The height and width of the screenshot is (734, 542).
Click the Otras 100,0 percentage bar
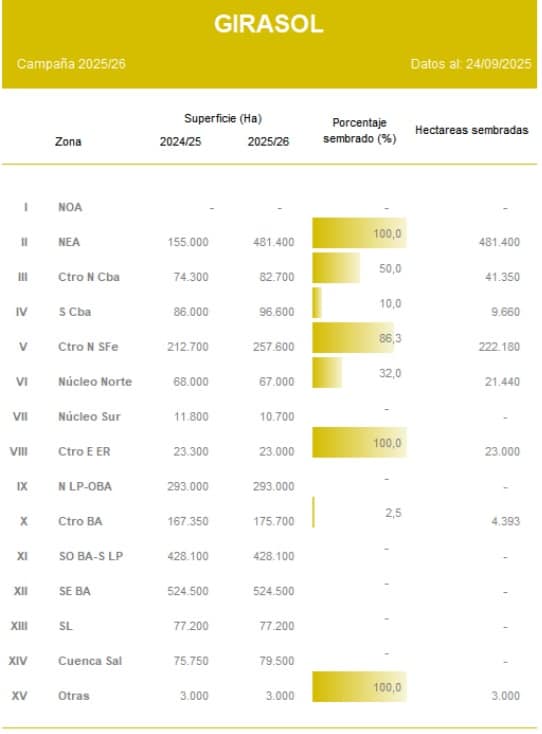click(x=359, y=687)
